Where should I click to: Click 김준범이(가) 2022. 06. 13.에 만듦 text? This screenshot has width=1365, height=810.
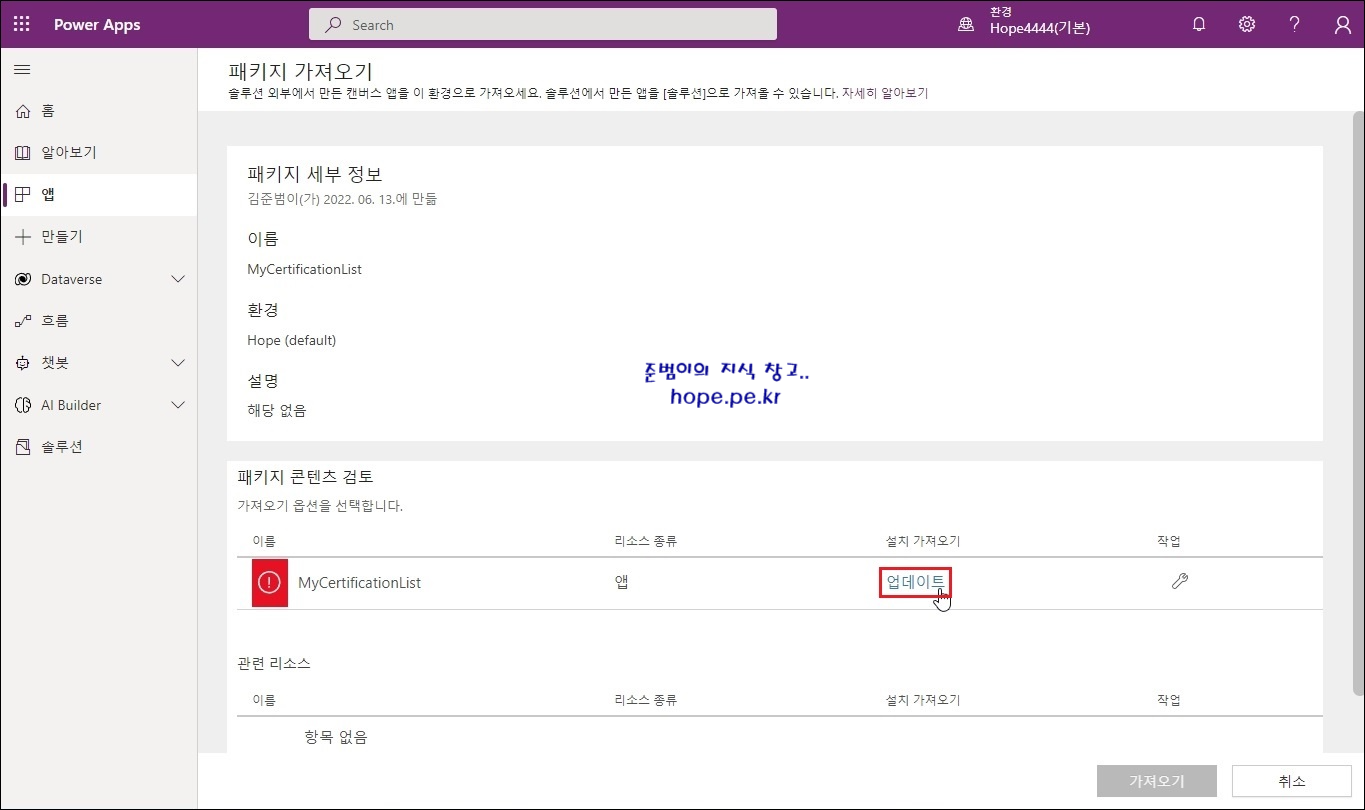[x=342, y=199]
